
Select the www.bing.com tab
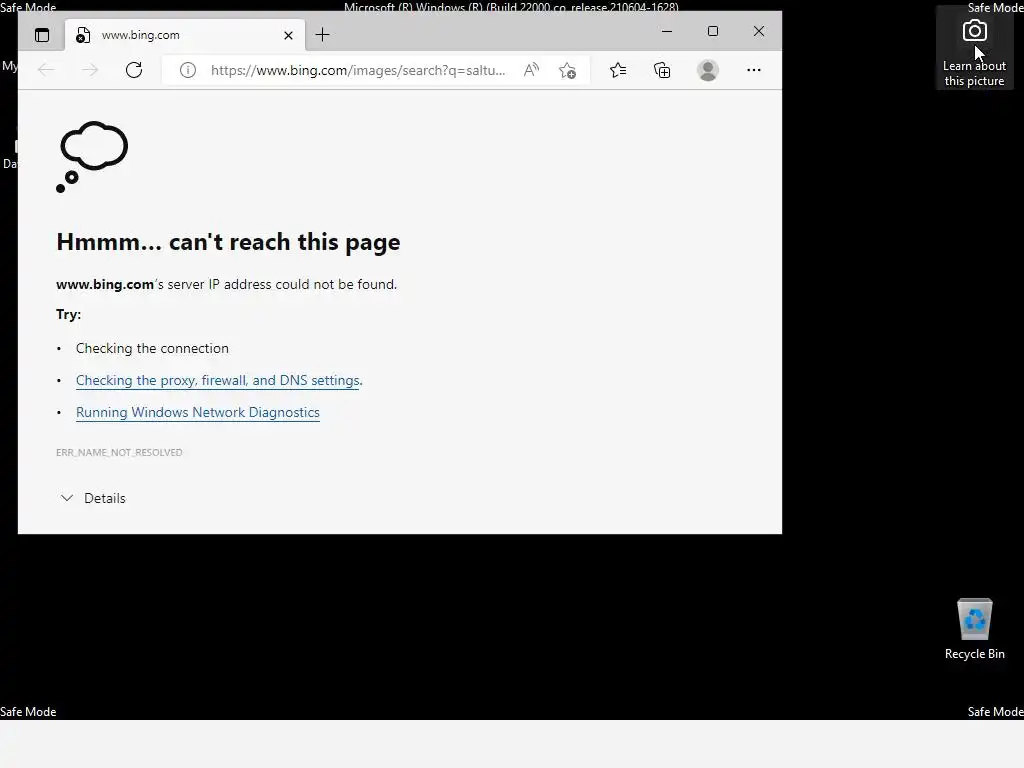[x=185, y=35]
